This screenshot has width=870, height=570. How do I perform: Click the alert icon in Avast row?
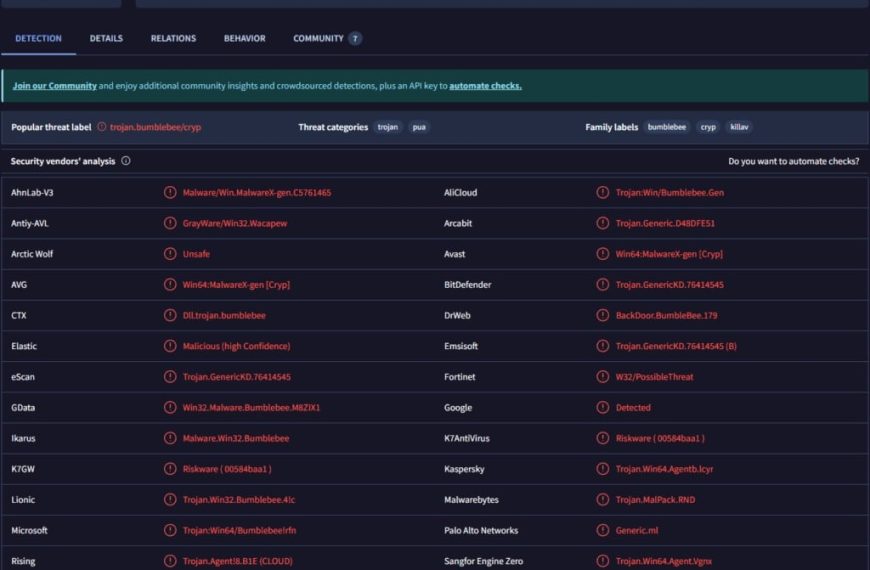click(603, 254)
